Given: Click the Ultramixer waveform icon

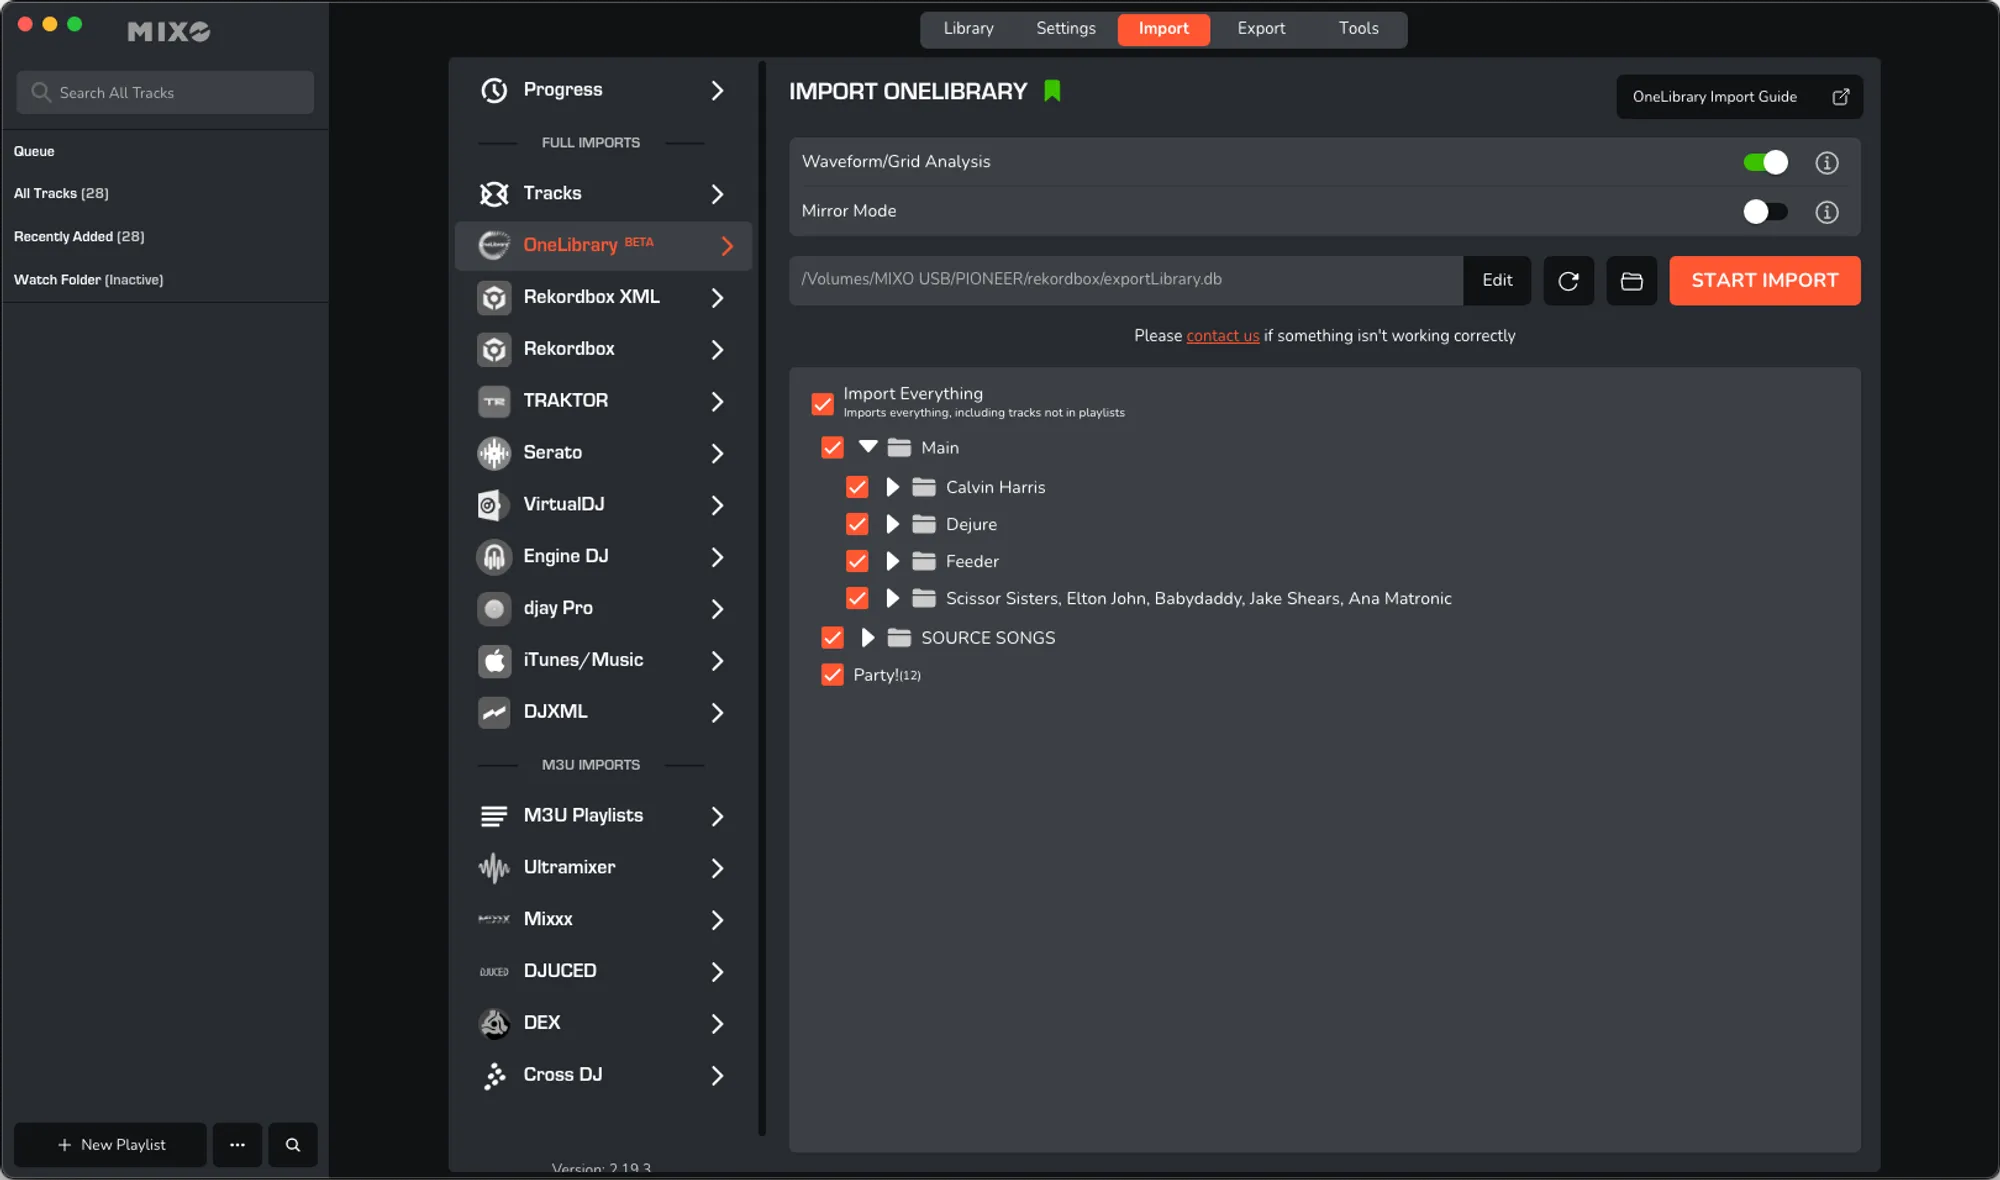Looking at the screenshot, I should coord(494,868).
